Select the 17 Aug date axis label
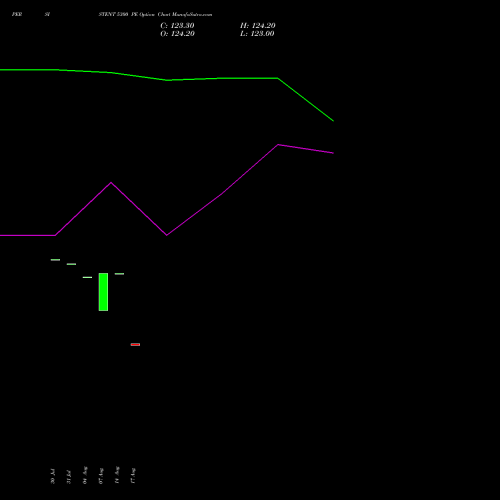Image resolution: width=500 pixels, height=500 pixels. coord(133,476)
